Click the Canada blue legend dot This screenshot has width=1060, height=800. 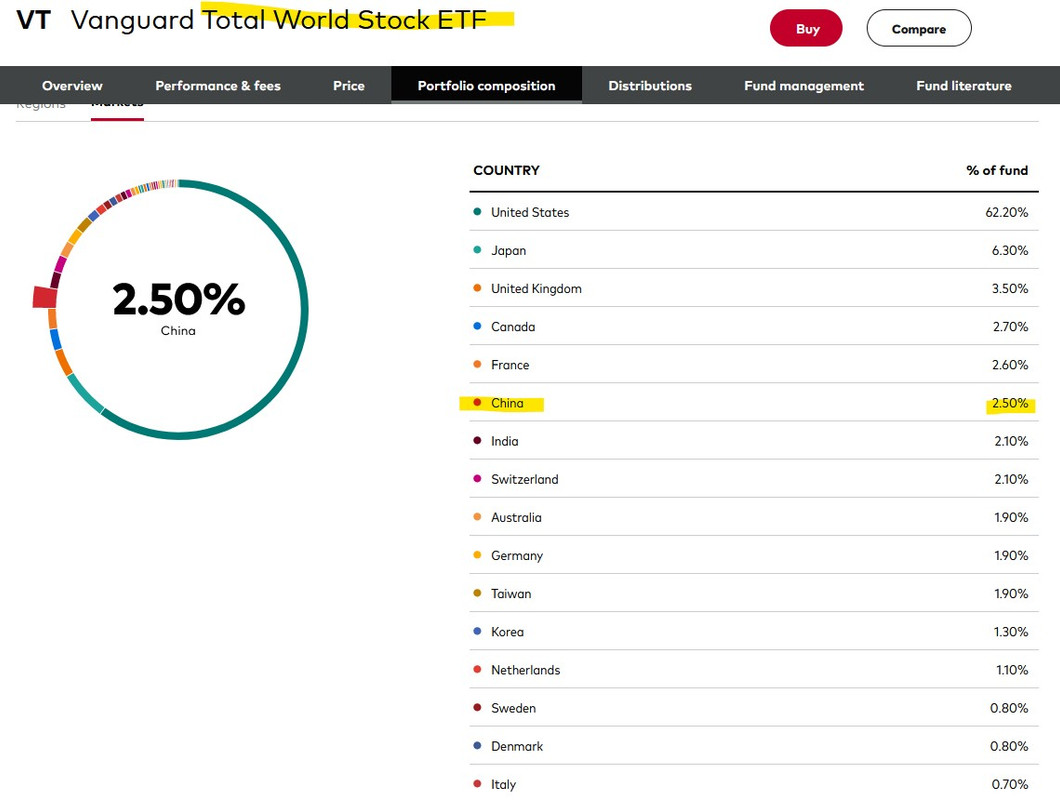[x=477, y=326]
